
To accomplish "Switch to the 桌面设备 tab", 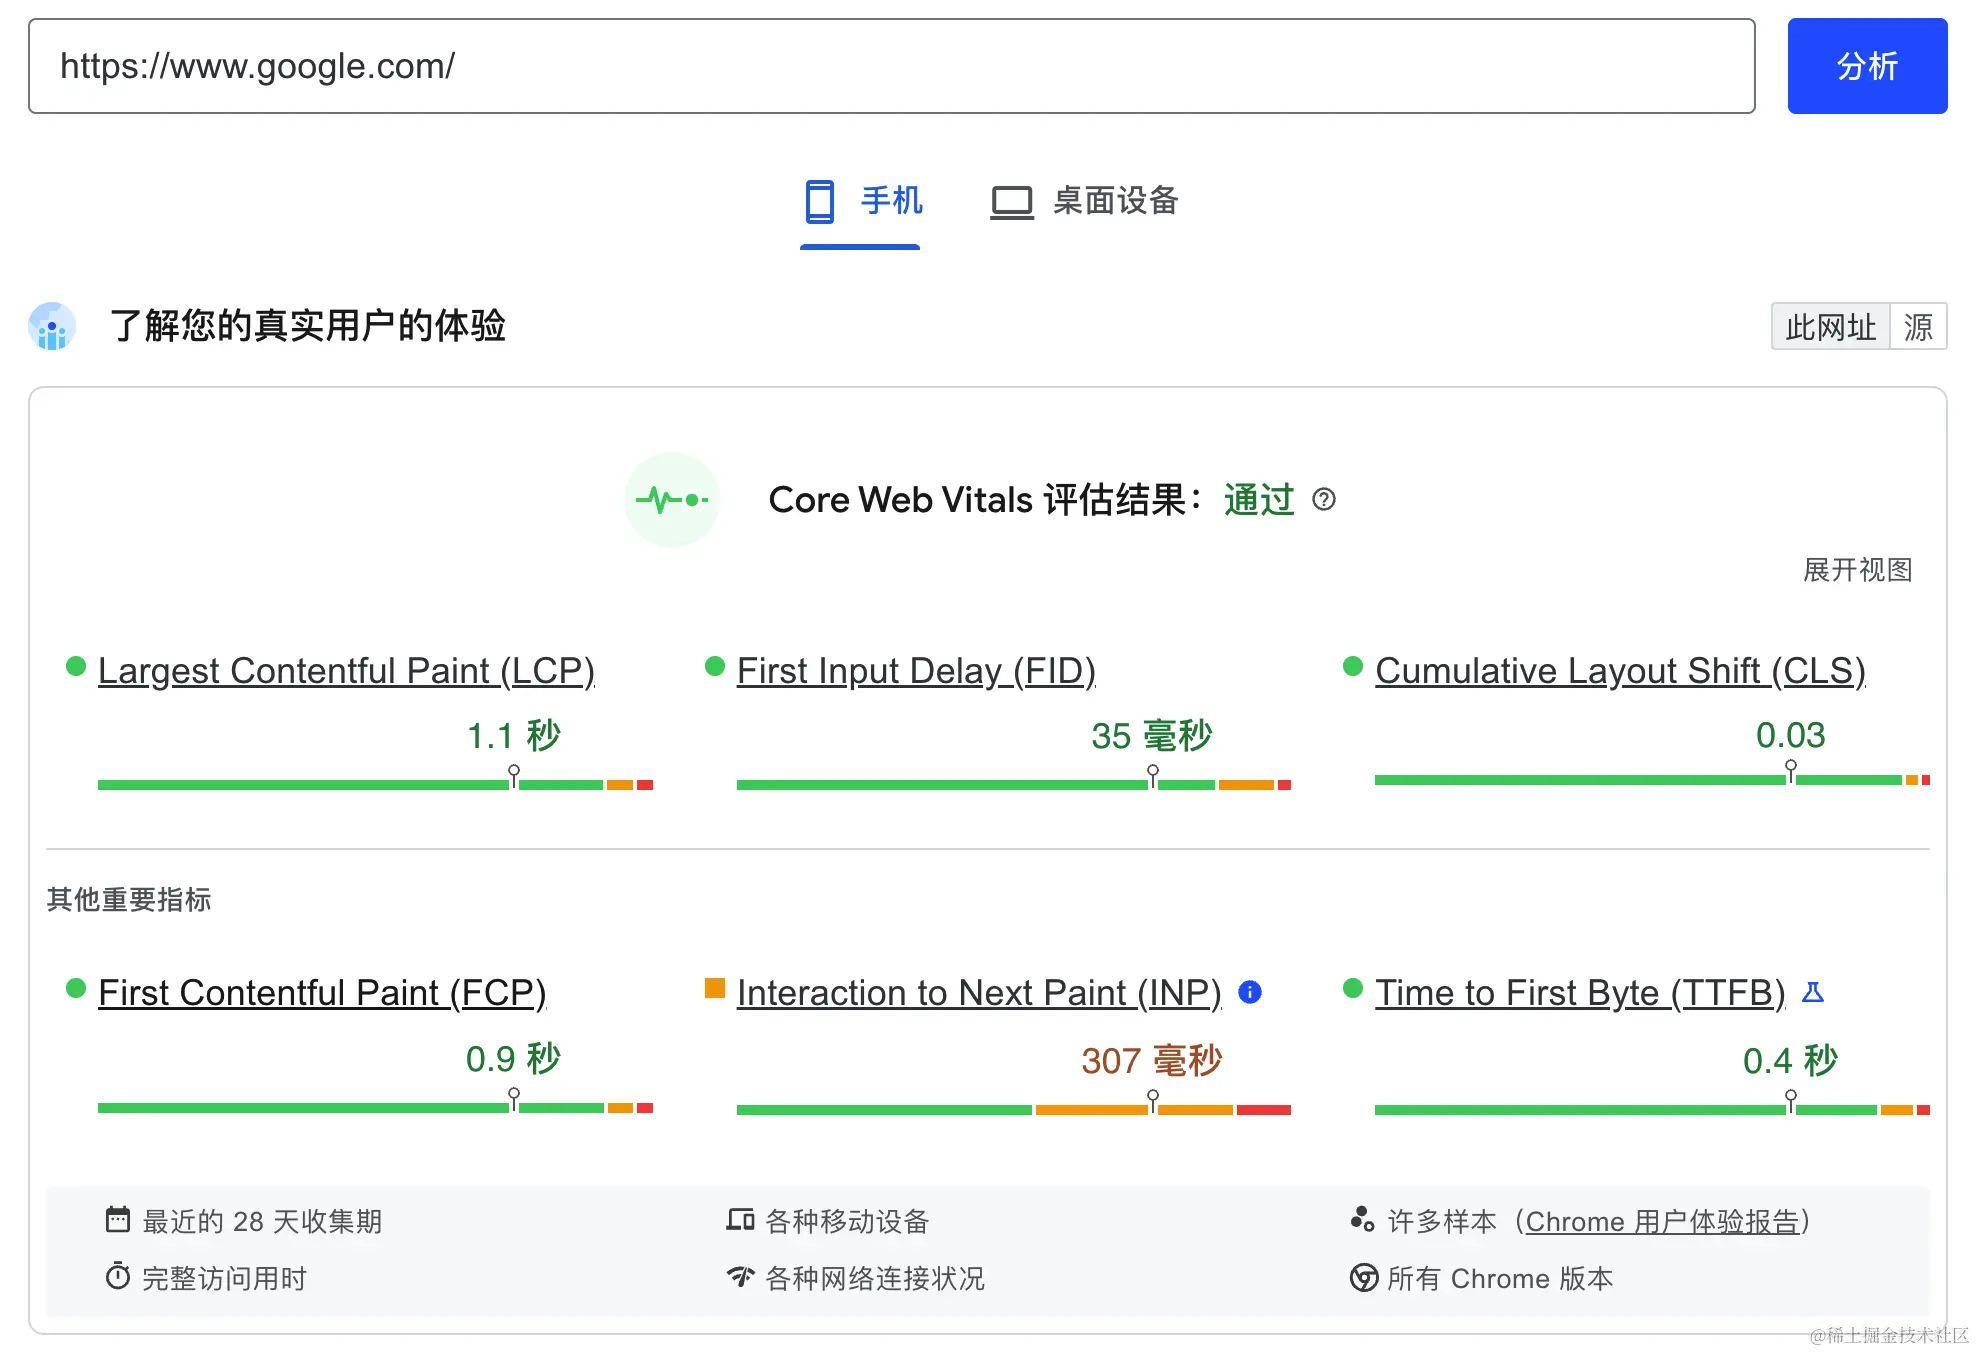I will pyautogui.click(x=1114, y=201).
